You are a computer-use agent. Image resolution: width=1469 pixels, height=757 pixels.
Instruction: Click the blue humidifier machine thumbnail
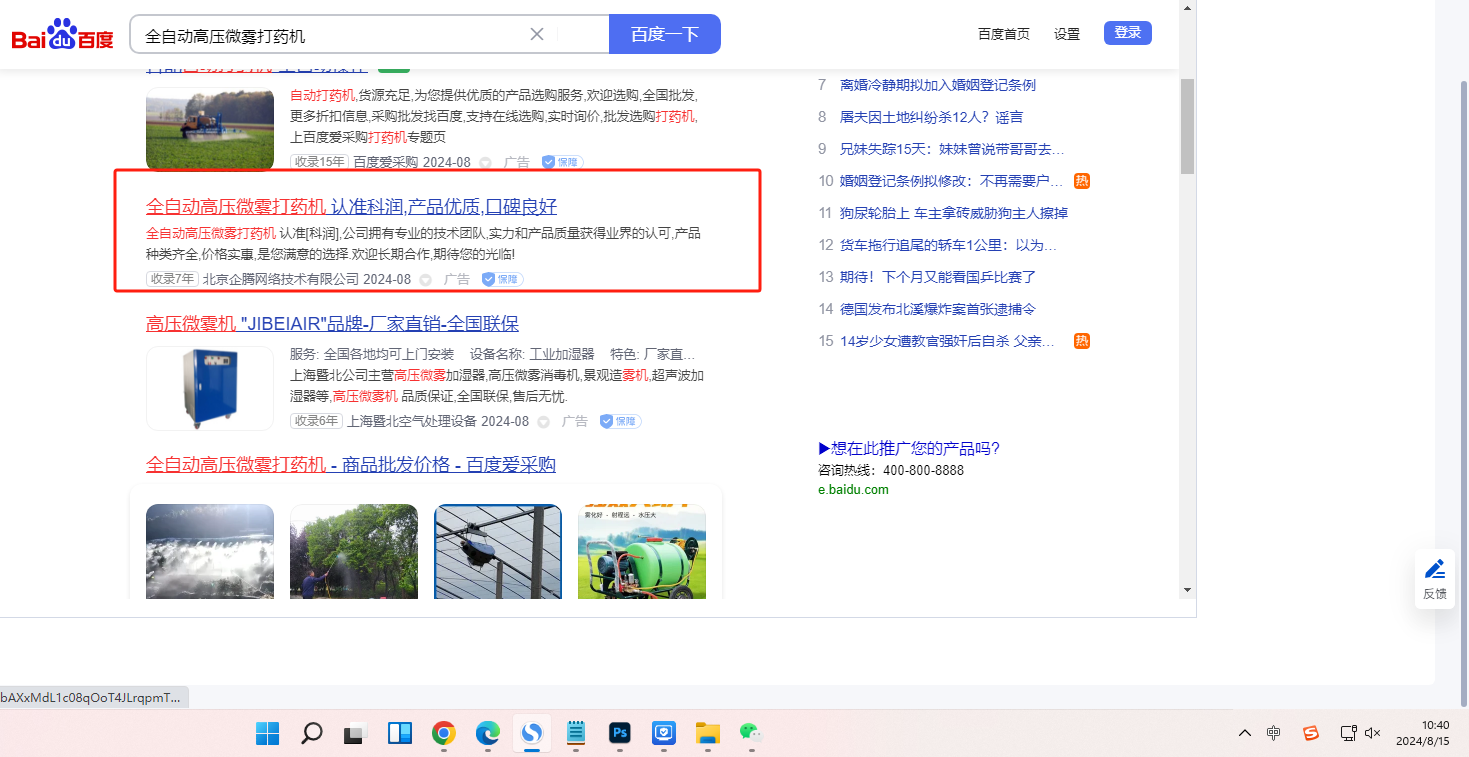pyautogui.click(x=210, y=388)
